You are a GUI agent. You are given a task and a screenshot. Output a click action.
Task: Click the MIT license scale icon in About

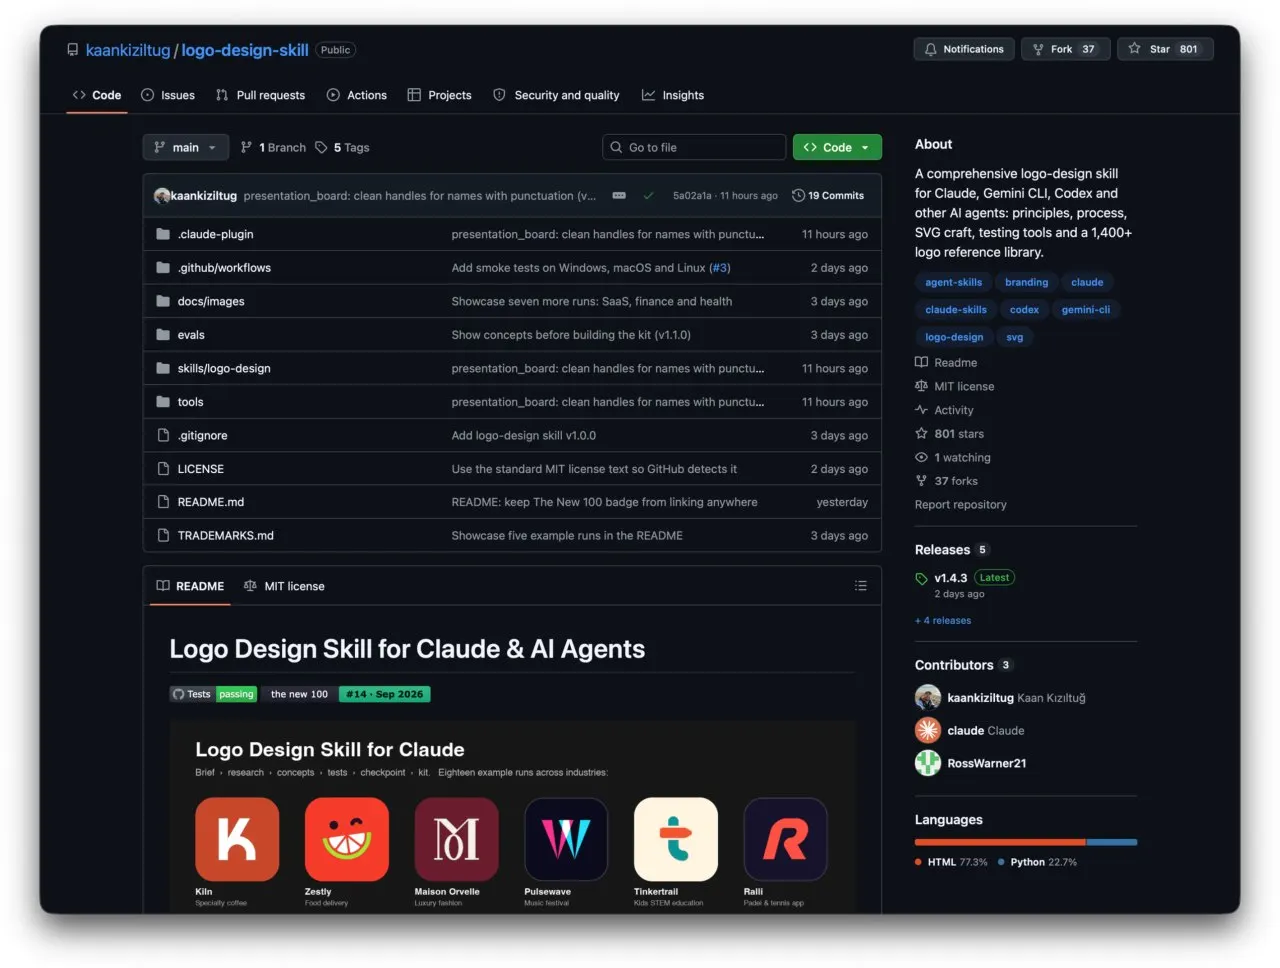click(921, 386)
